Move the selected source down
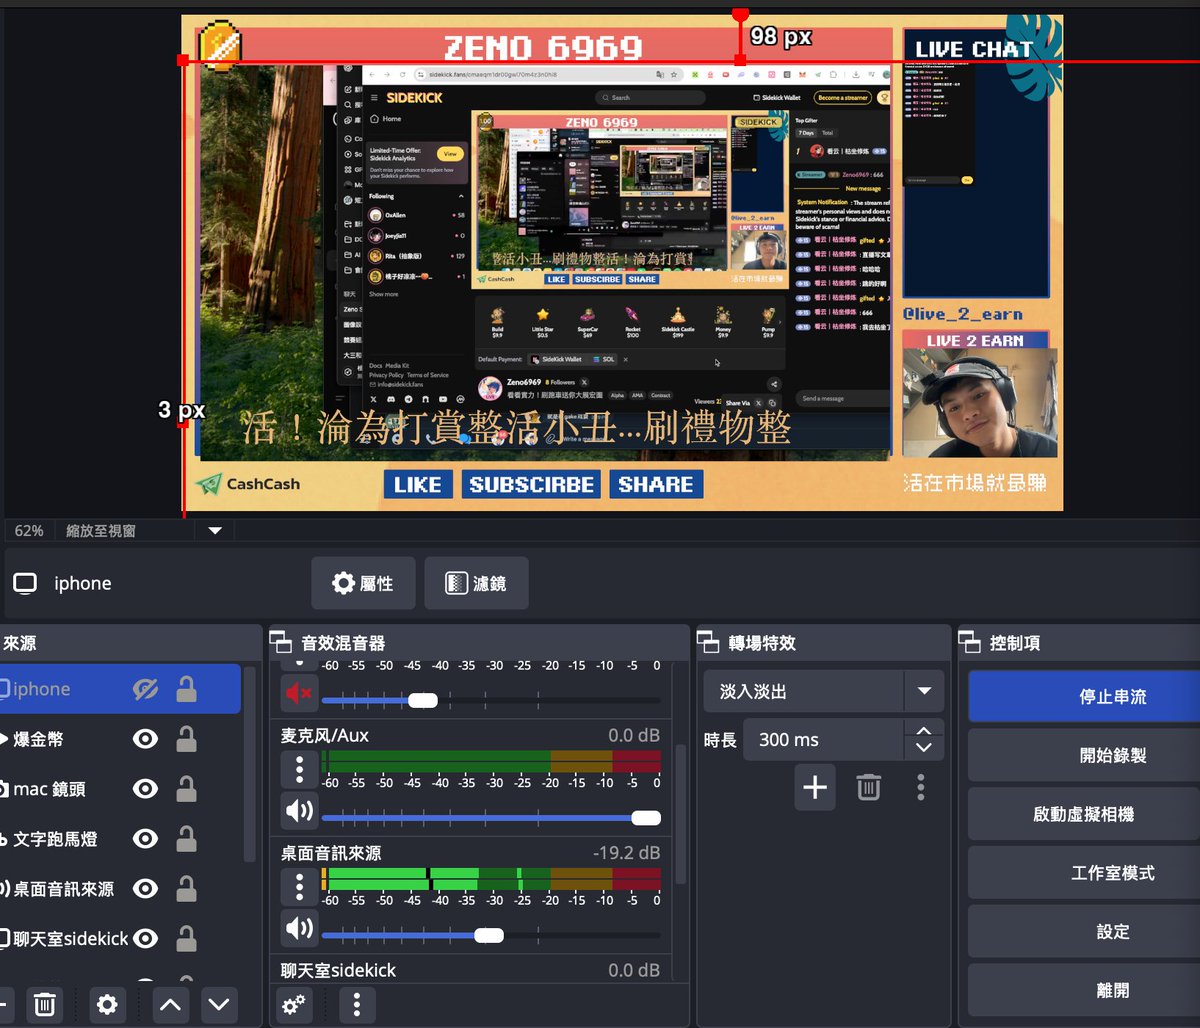 219,1004
